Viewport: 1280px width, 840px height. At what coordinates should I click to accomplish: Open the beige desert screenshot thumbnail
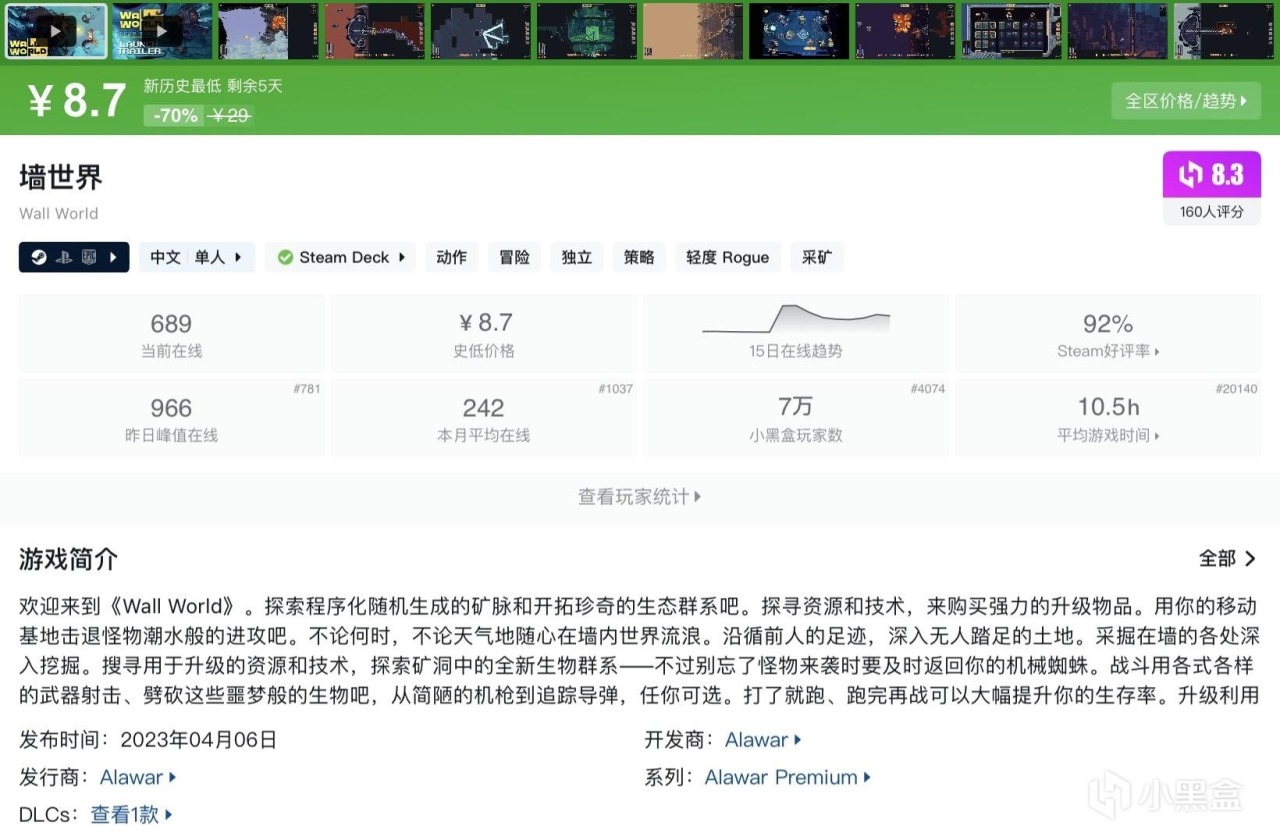(x=693, y=32)
